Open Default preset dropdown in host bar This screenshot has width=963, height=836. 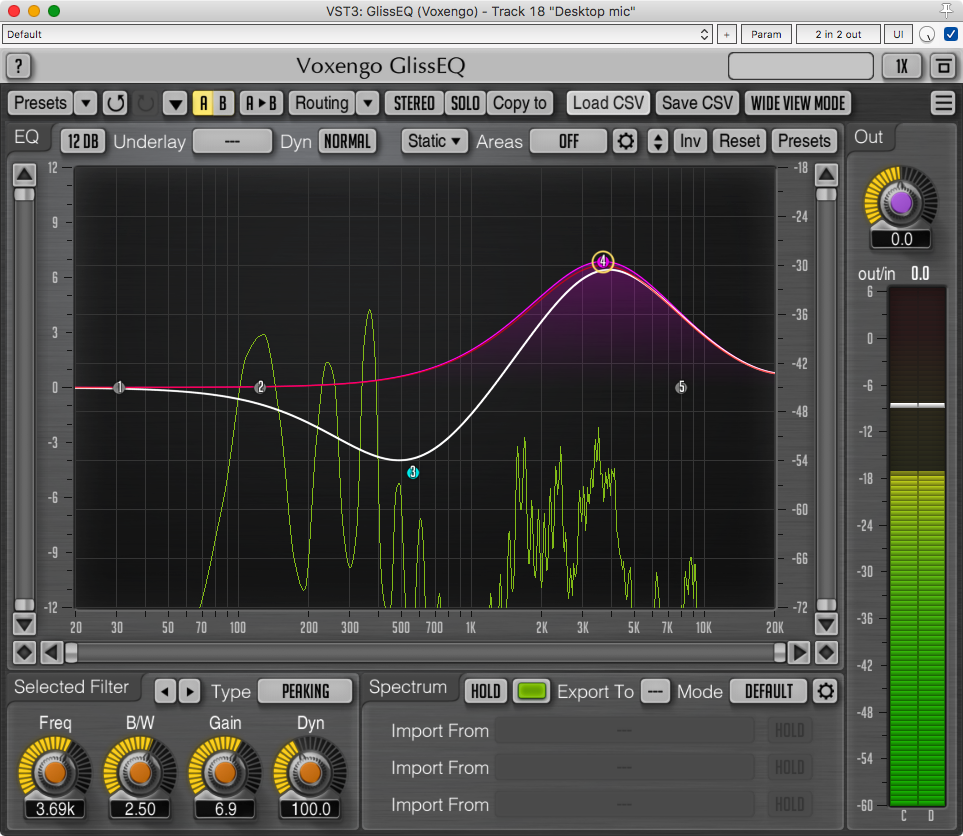357,34
